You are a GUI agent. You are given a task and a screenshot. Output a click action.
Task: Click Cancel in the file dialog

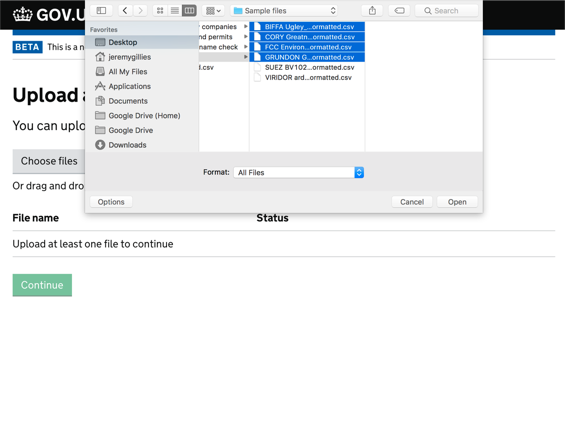(x=412, y=202)
